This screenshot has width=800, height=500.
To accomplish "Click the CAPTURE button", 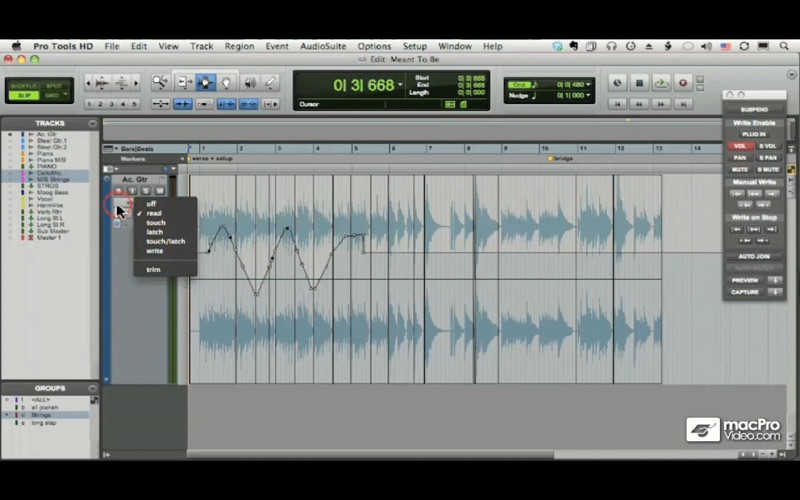I will pyautogui.click(x=745, y=292).
